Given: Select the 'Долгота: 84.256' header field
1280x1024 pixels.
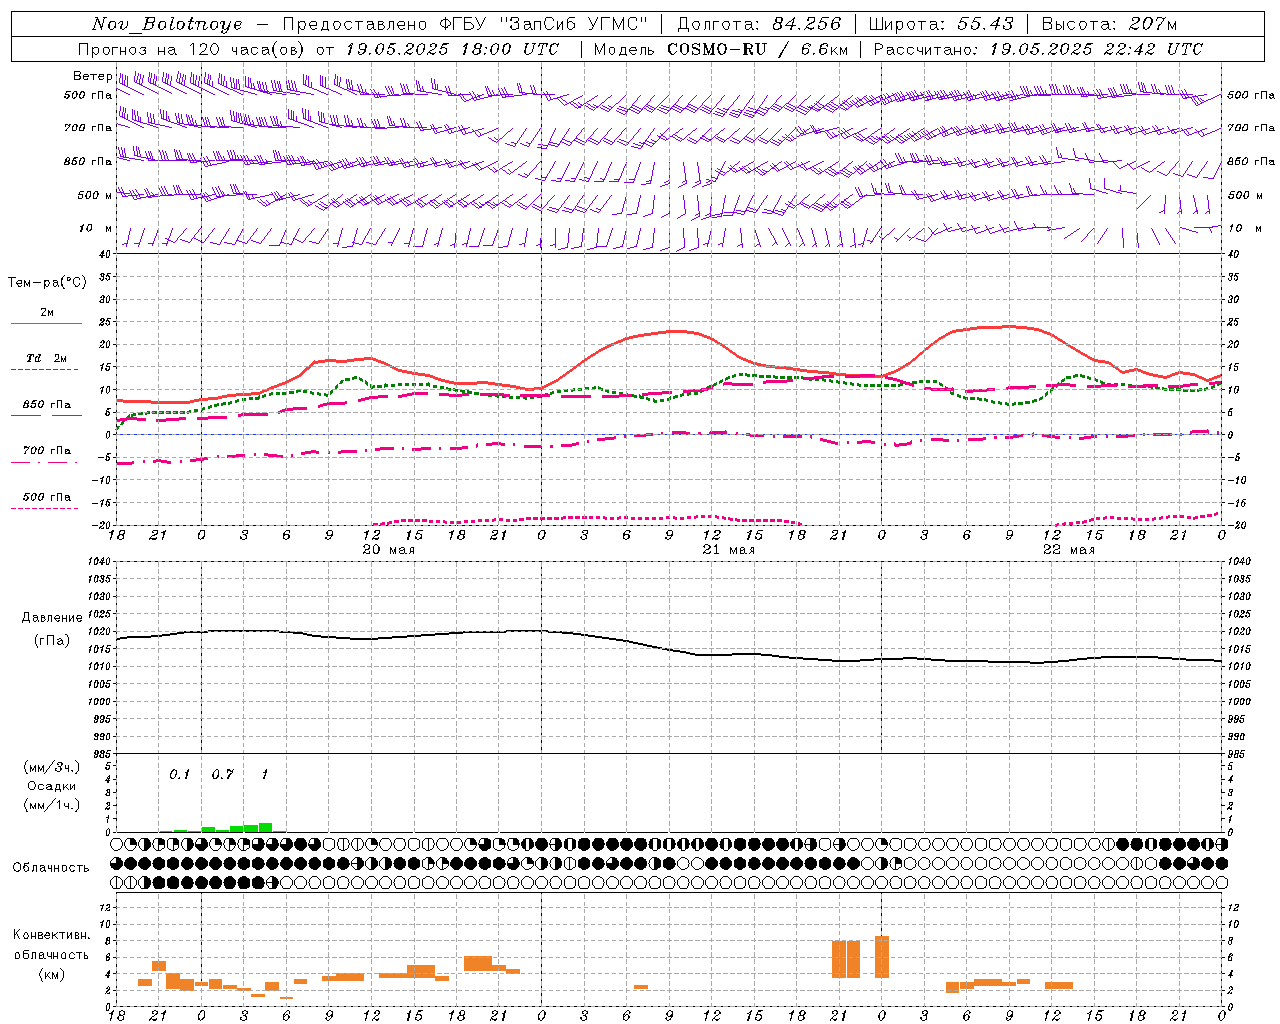Looking at the screenshot, I should pyautogui.click(x=759, y=24).
